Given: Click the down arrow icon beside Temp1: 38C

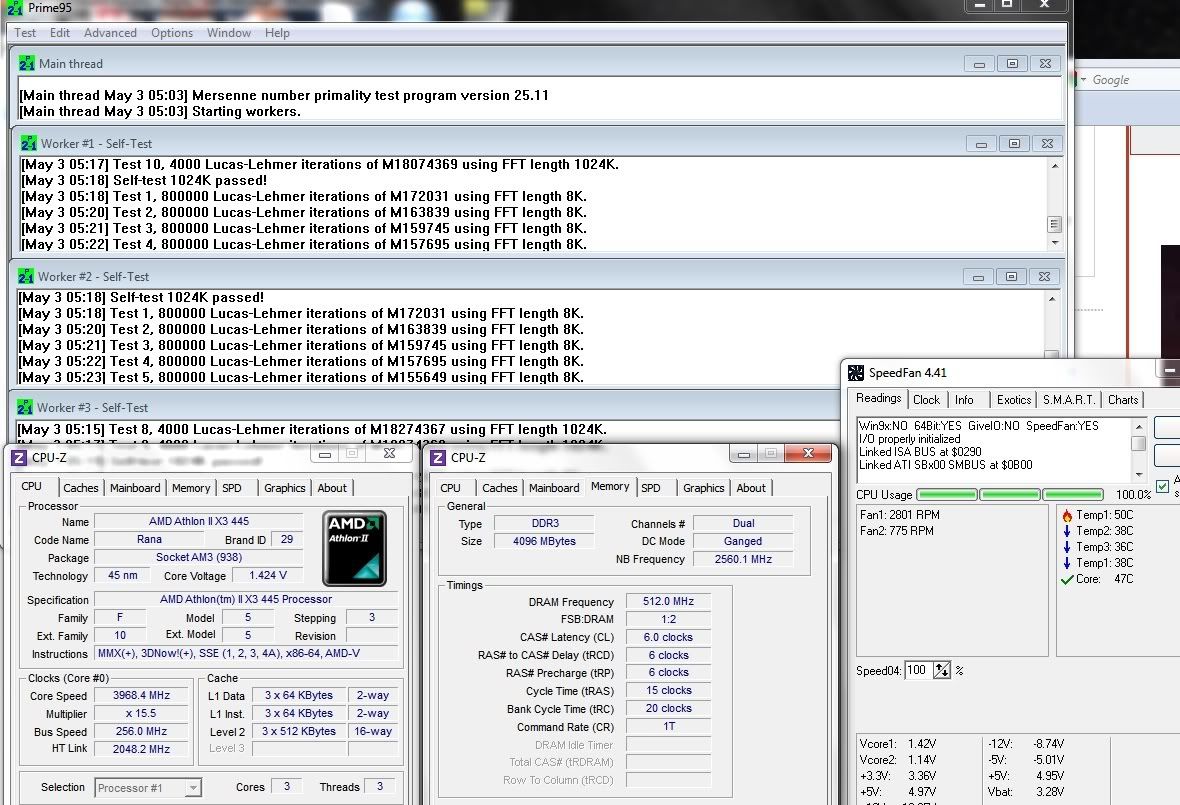Looking at the screenshot, I should pos(1066,563).
